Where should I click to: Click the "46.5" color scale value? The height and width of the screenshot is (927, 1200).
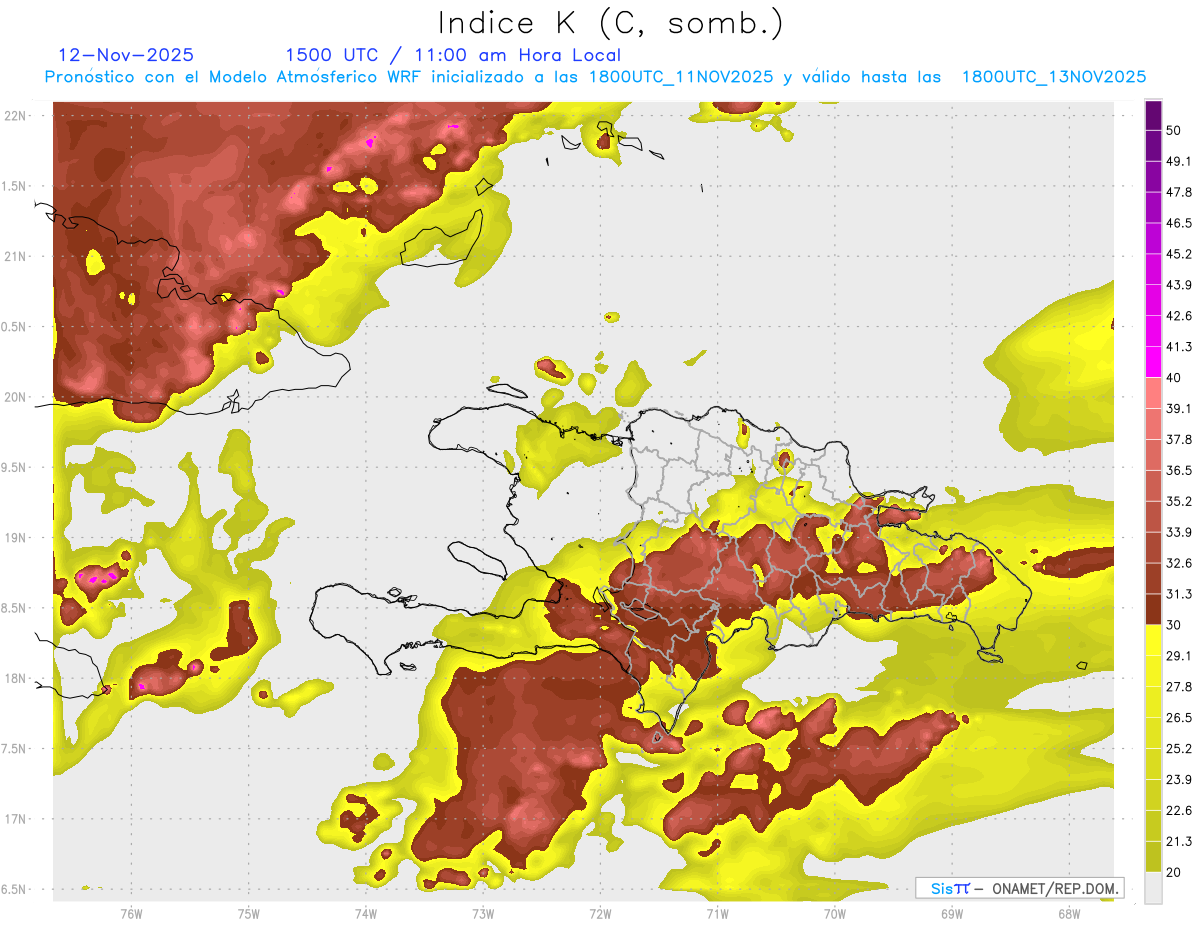(1179, 224)
